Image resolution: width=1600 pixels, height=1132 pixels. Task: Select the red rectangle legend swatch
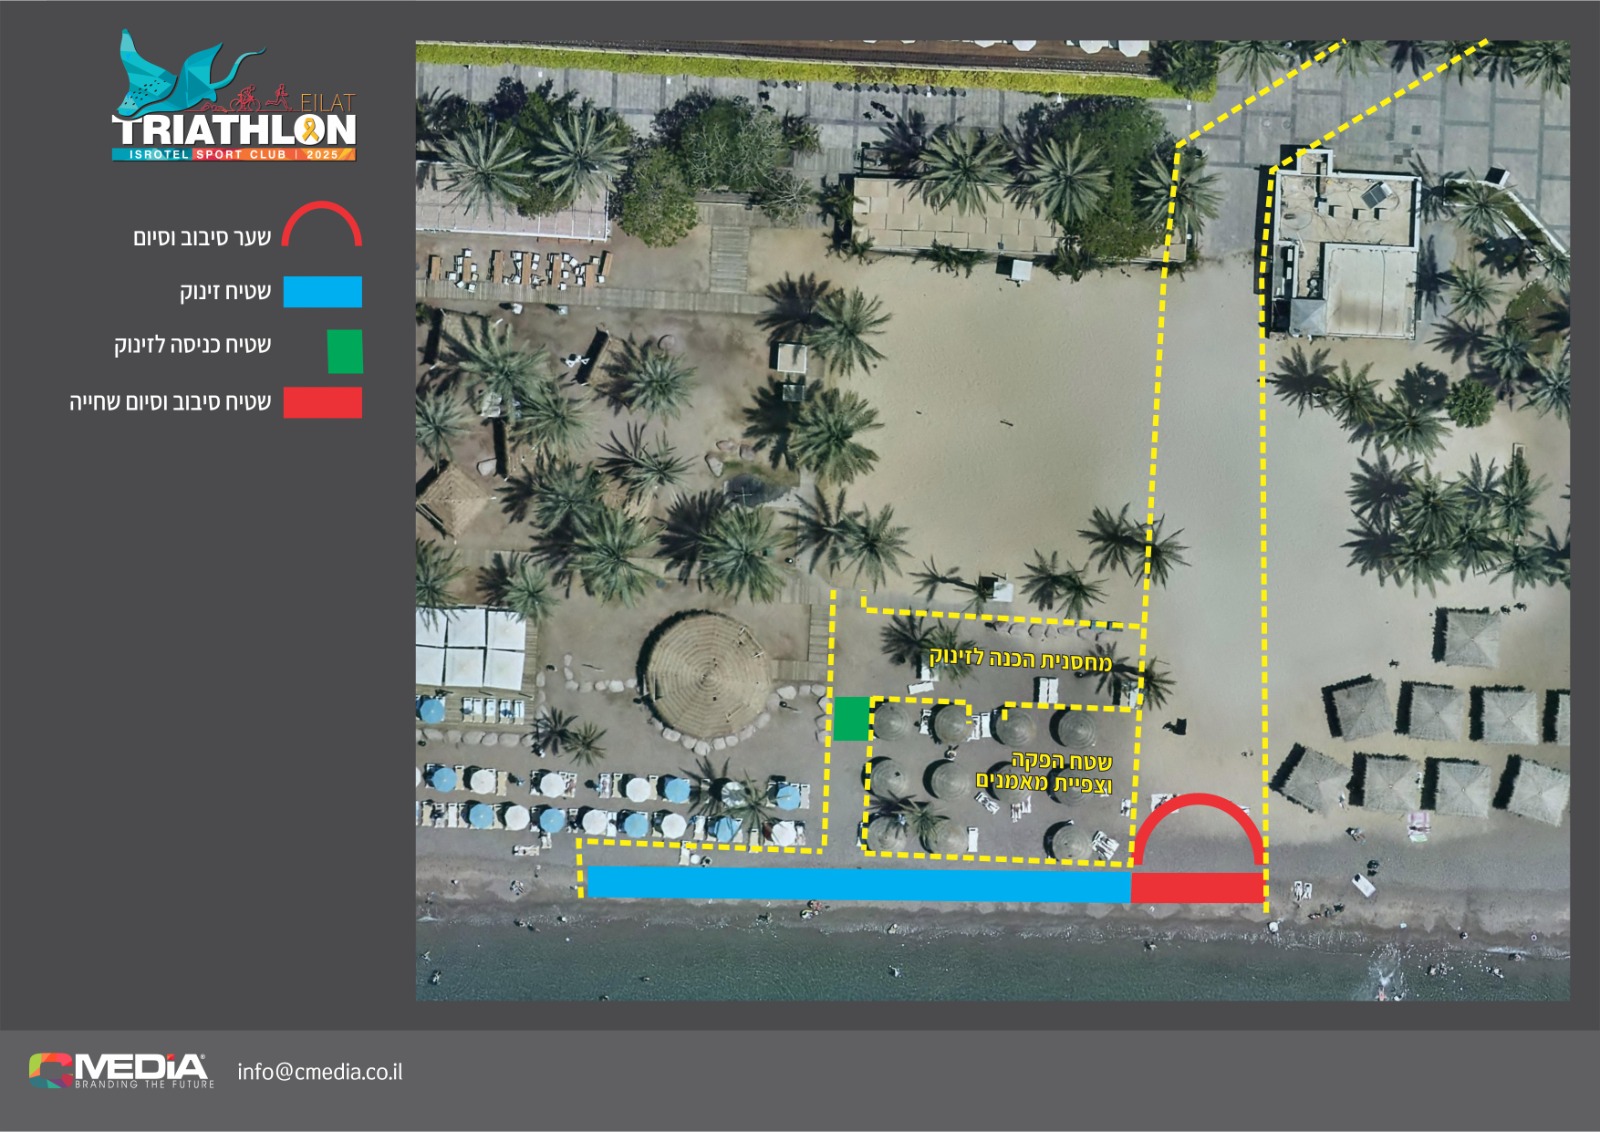322,403
